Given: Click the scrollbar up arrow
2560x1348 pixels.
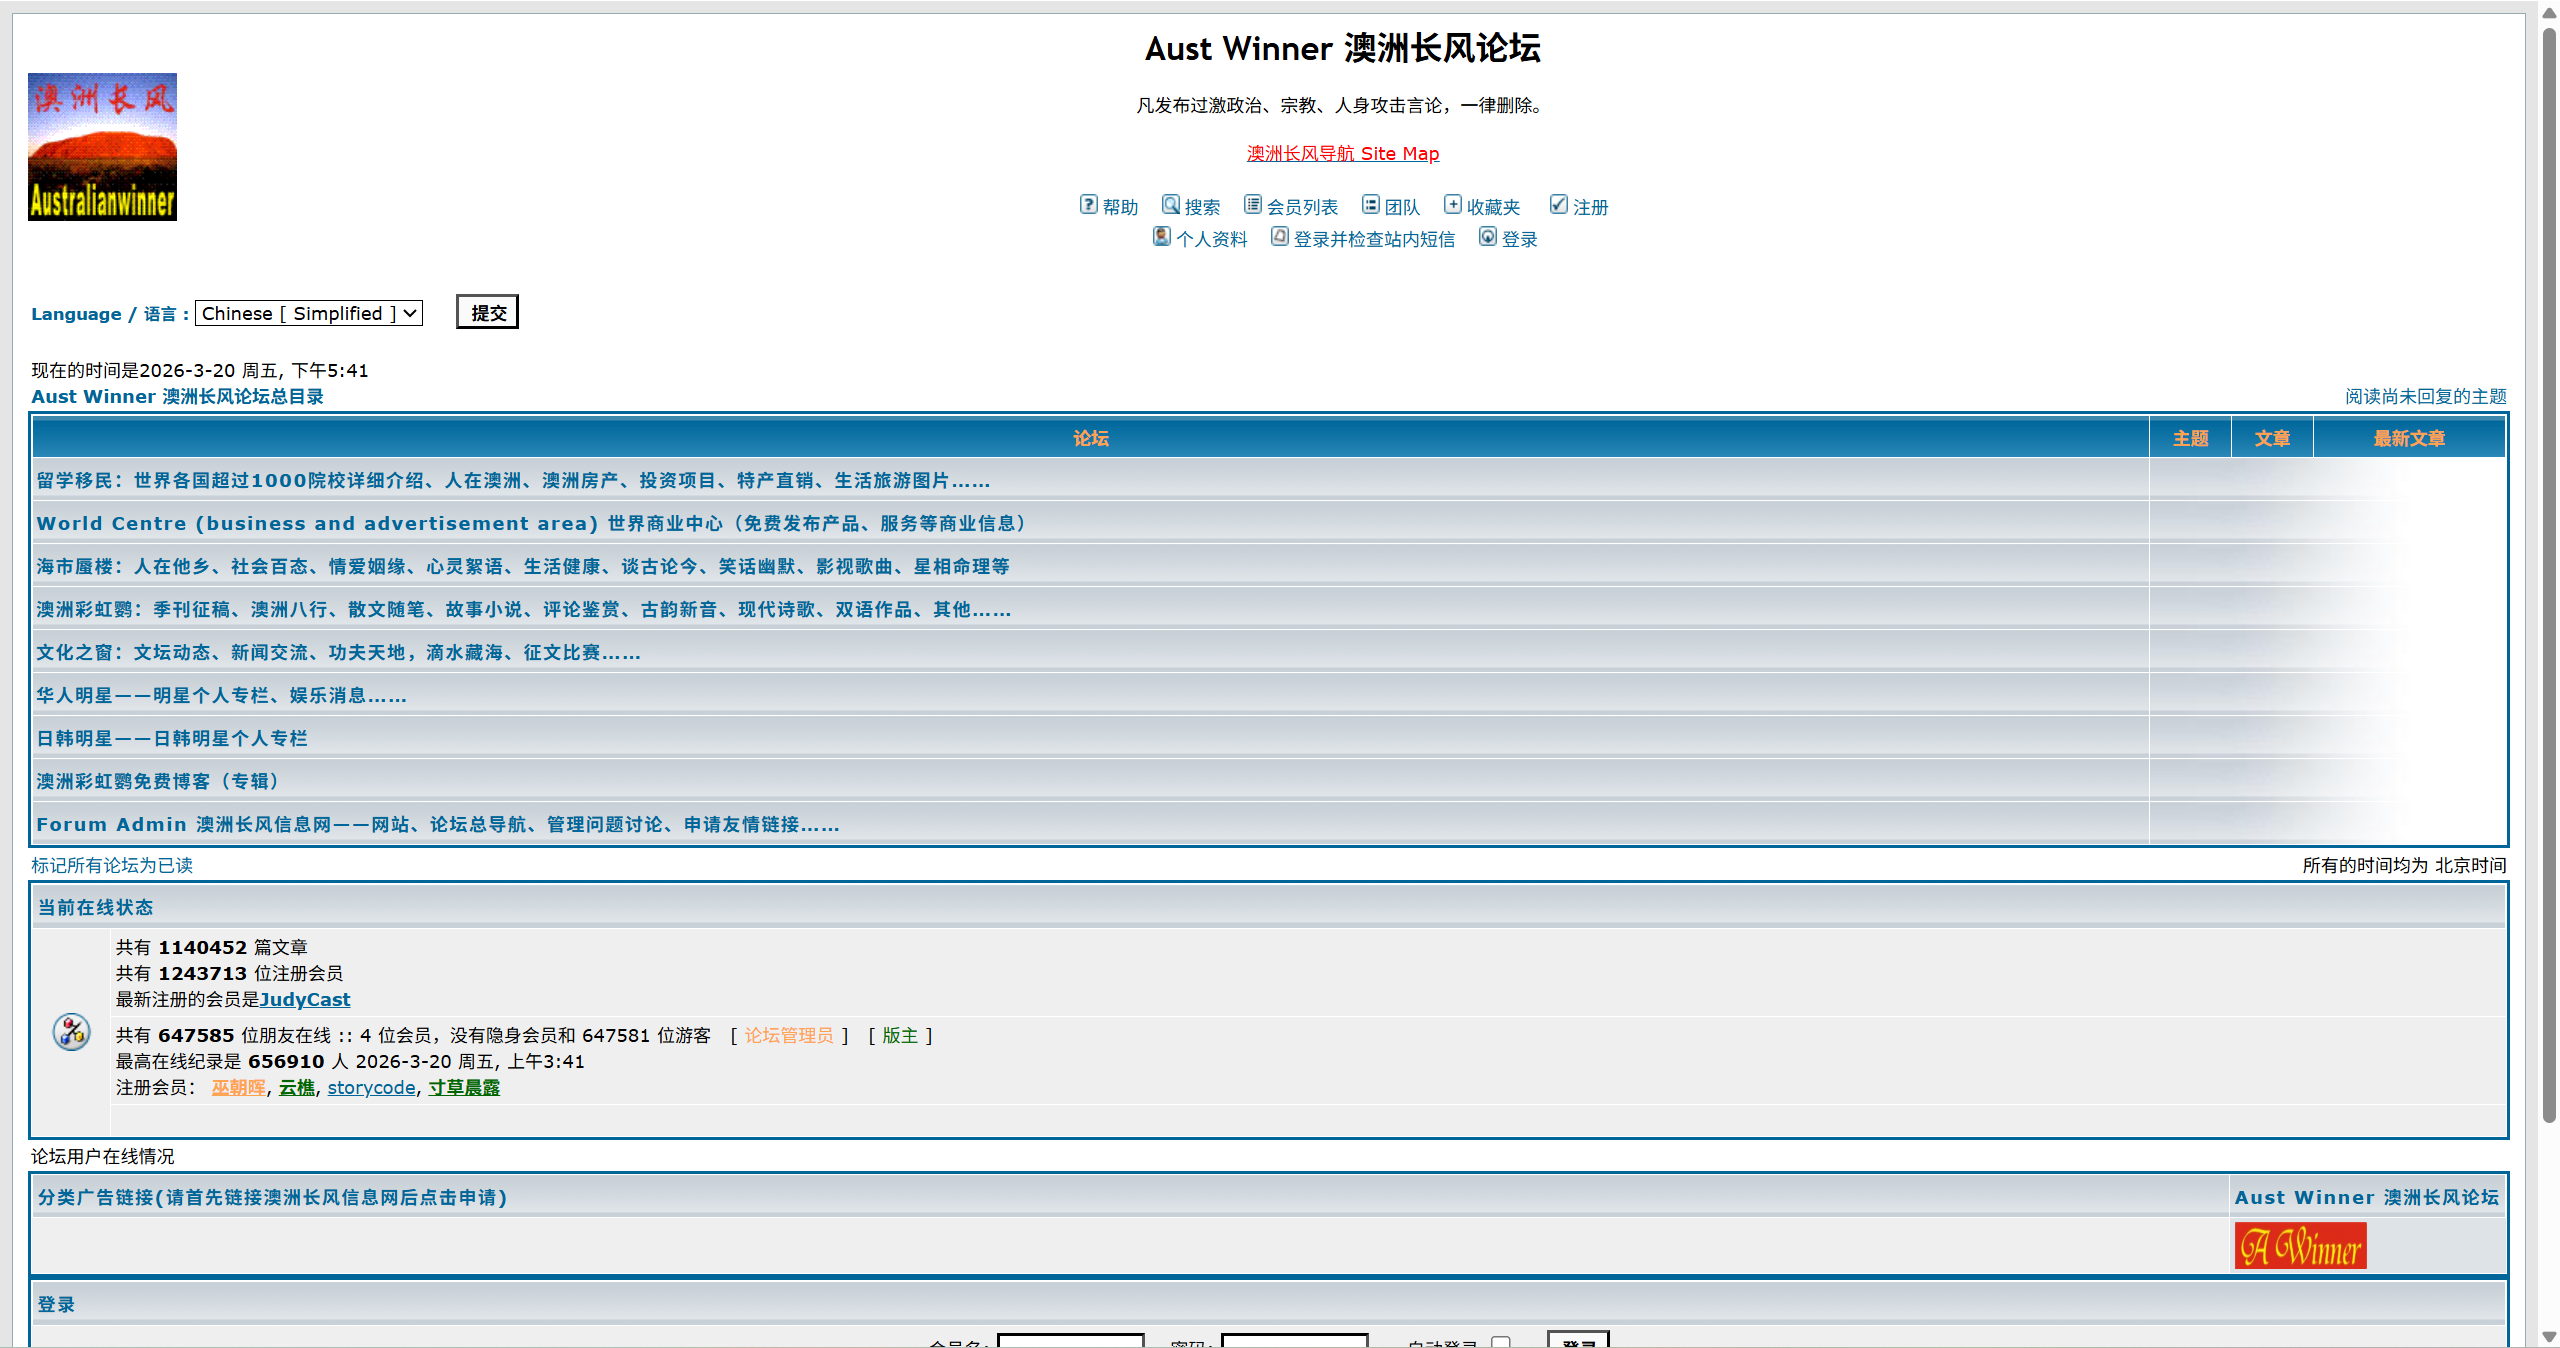Looking at the screenshot, I should (2549, 12).
